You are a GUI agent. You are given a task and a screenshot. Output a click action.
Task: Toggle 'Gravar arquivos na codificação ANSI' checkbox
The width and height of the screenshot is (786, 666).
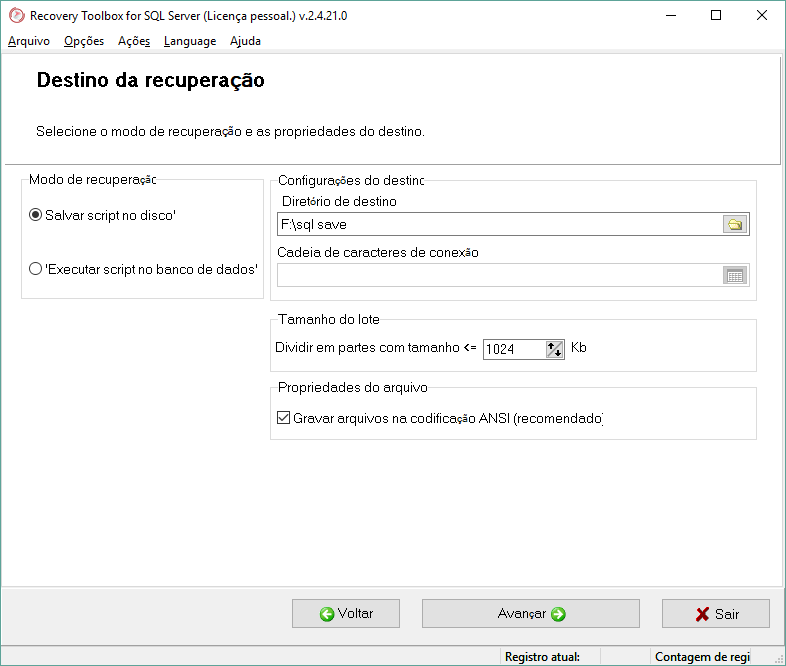283,417
